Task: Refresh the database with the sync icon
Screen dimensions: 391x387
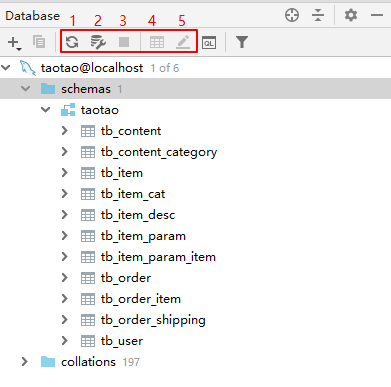Action: click(72, 42)
